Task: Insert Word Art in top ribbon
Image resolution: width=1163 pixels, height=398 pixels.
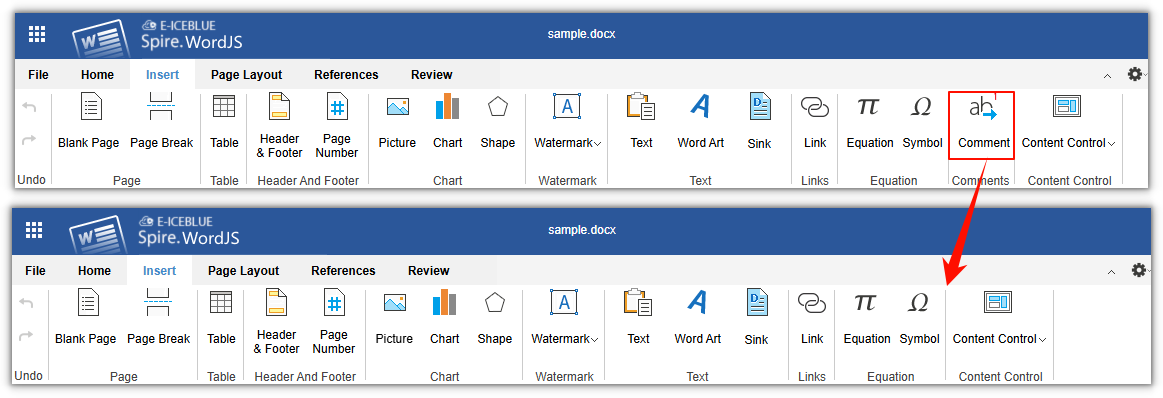Action: point(701,122)
